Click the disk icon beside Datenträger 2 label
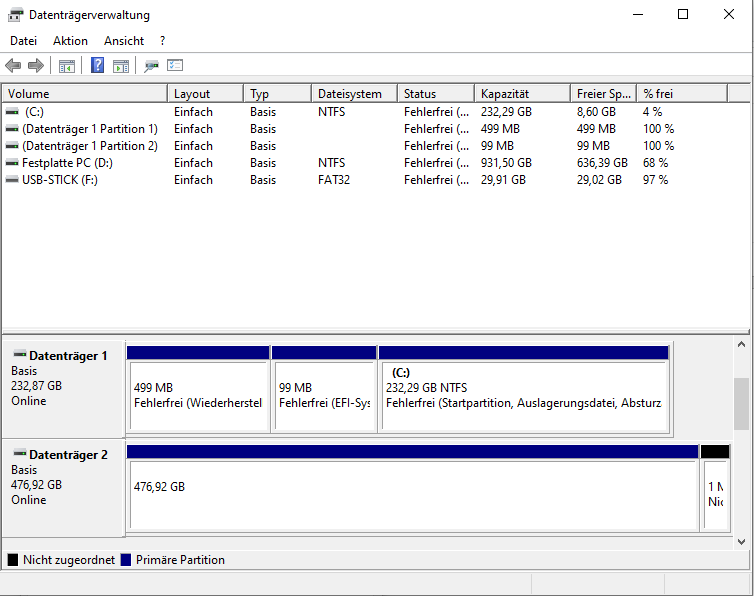 coord(20,453)
